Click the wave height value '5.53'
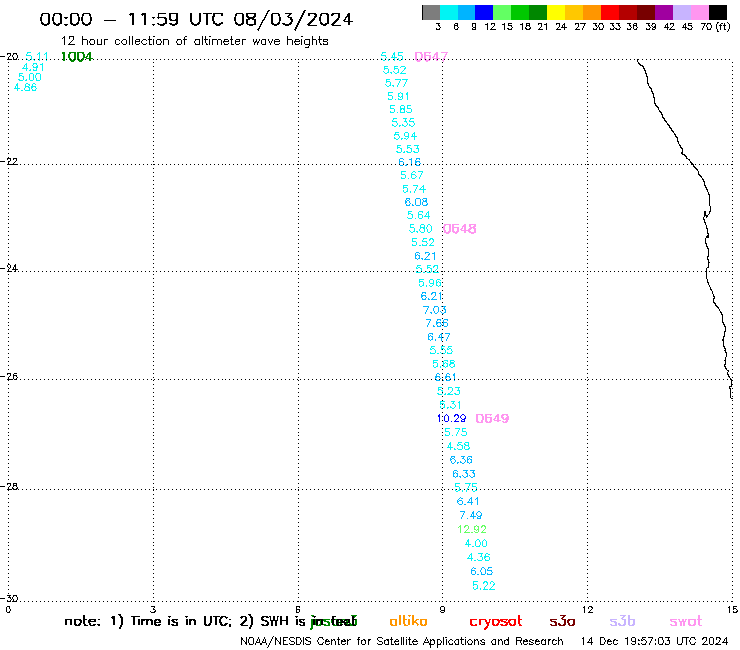 click(407, 149)
